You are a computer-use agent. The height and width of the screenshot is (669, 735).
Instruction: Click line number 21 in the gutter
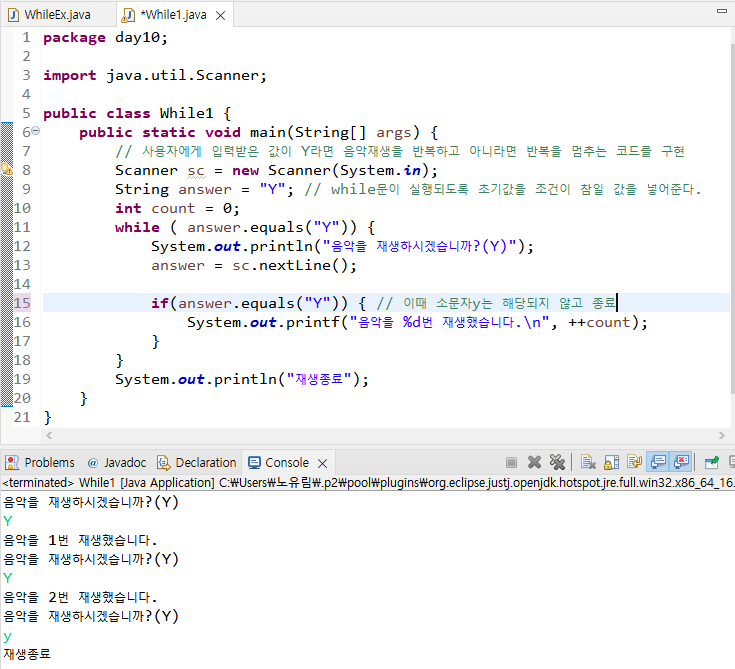point(22,417)
